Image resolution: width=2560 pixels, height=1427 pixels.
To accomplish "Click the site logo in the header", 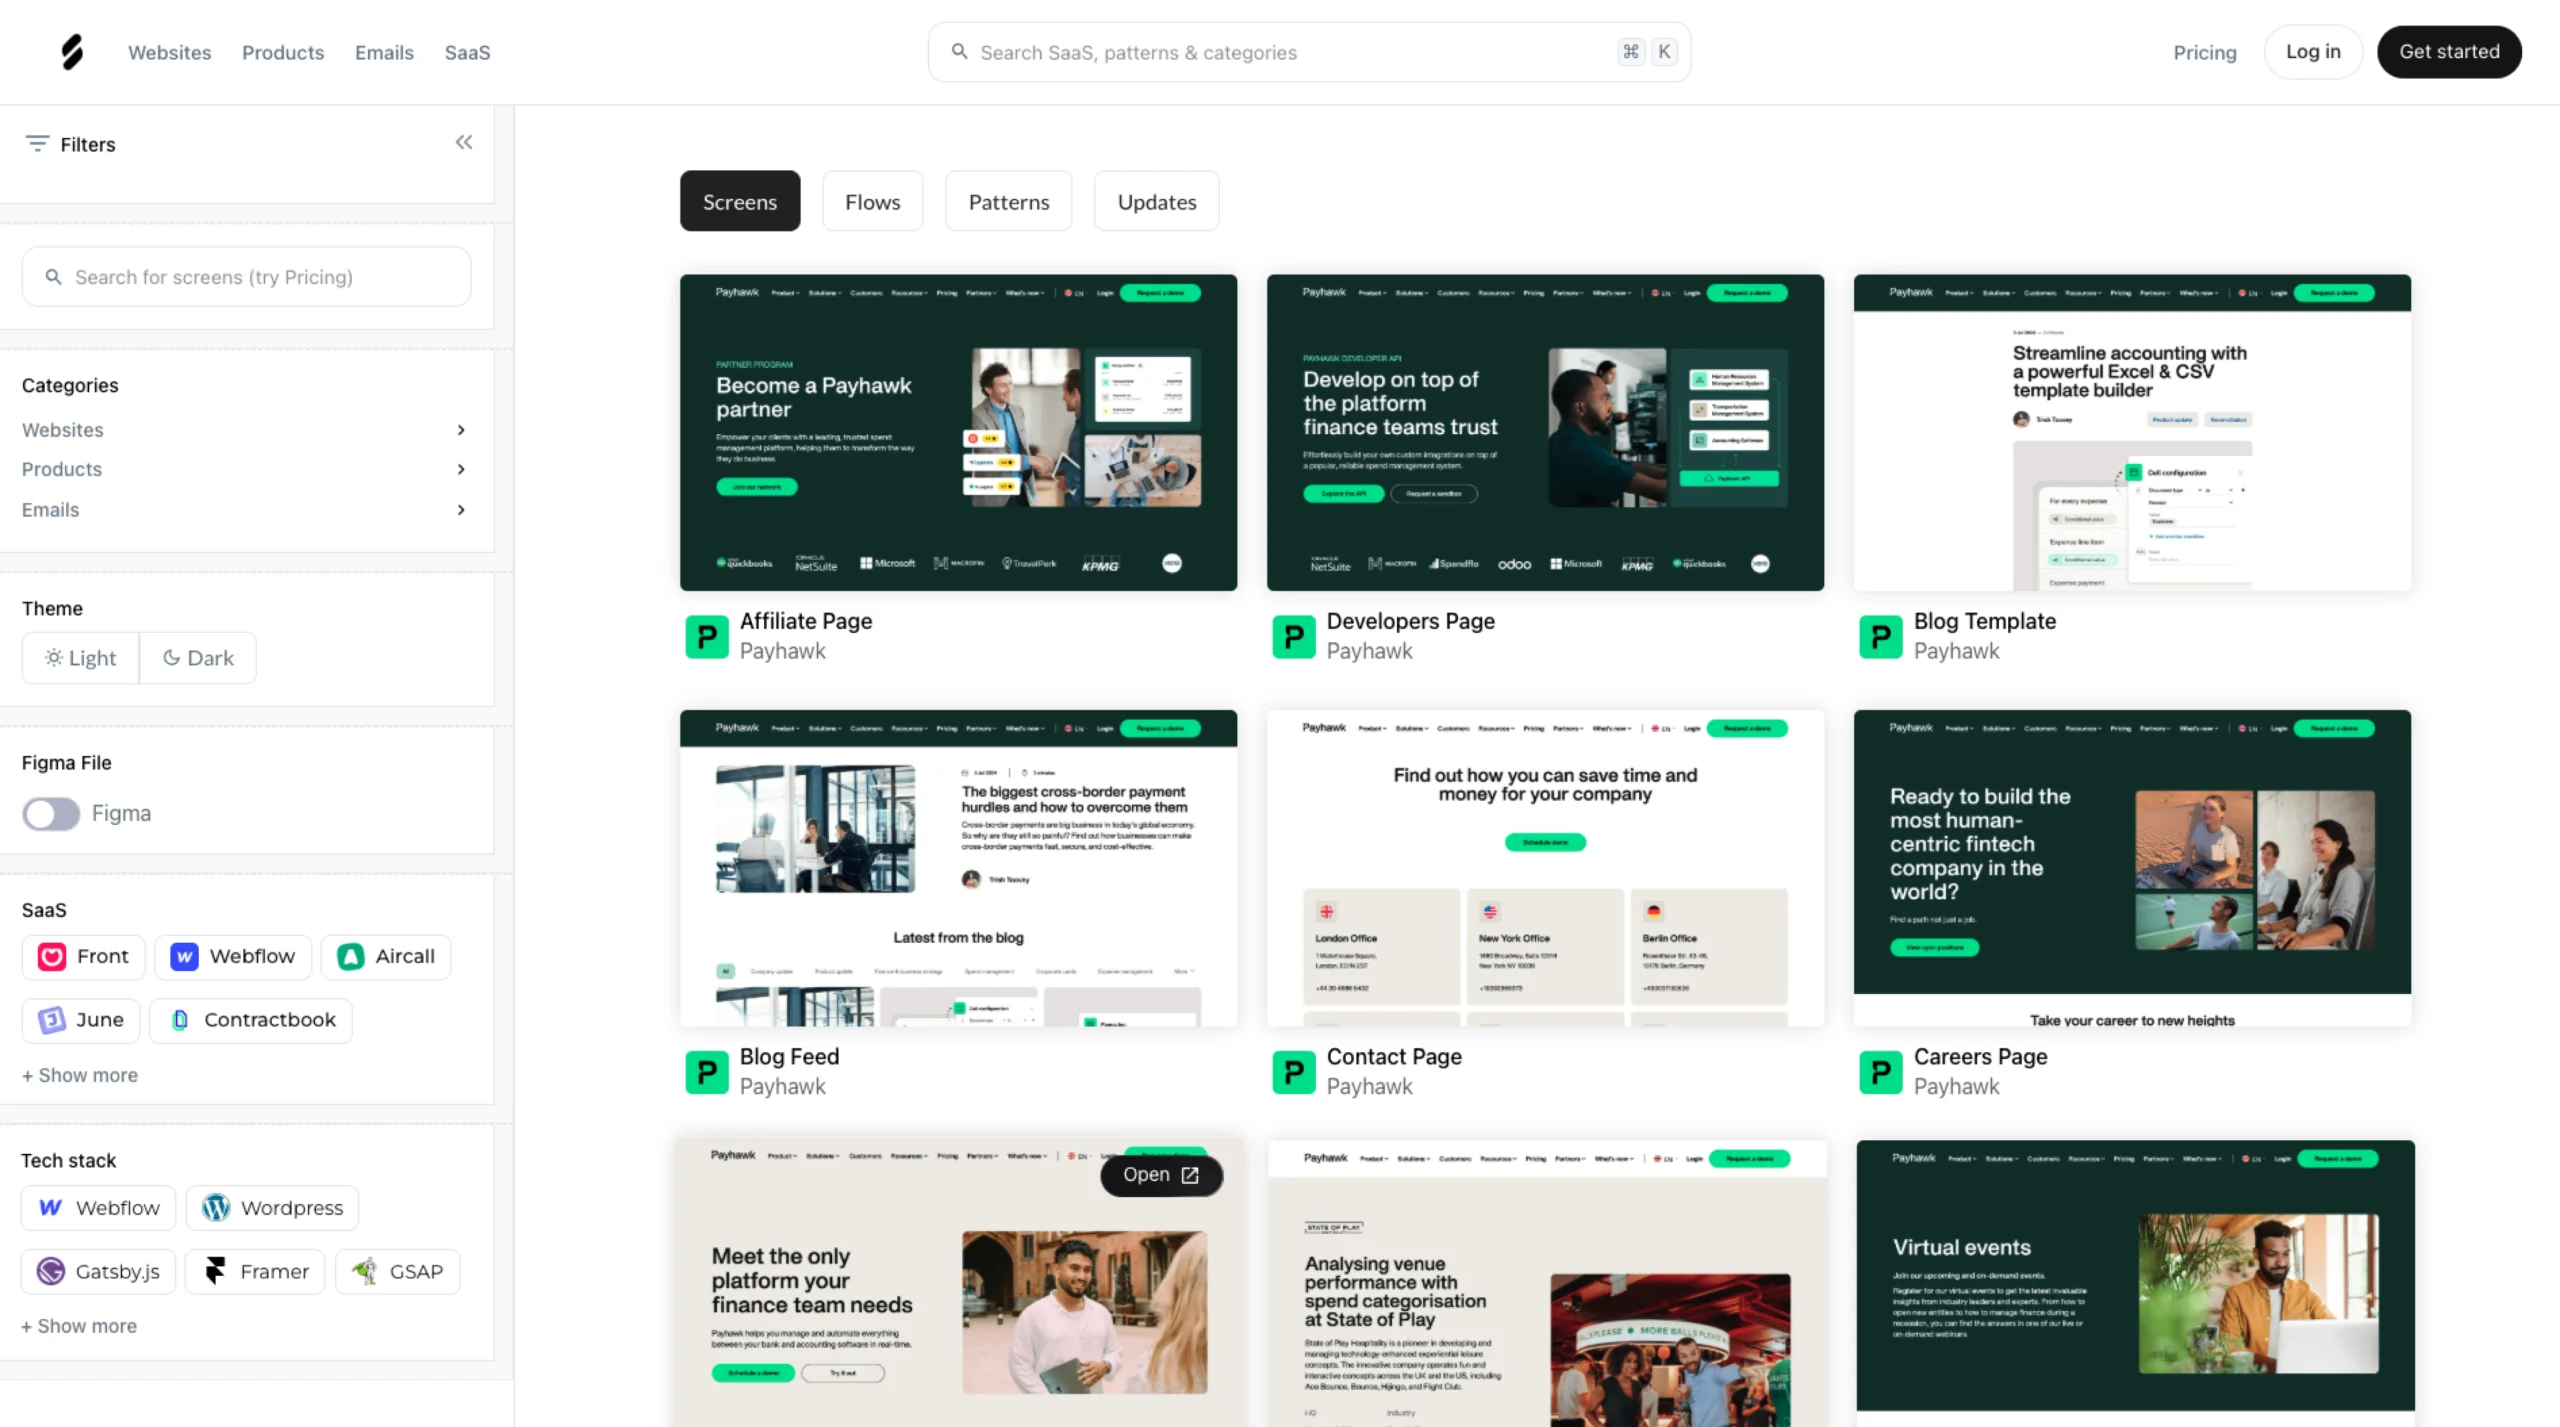I will 72,52.
